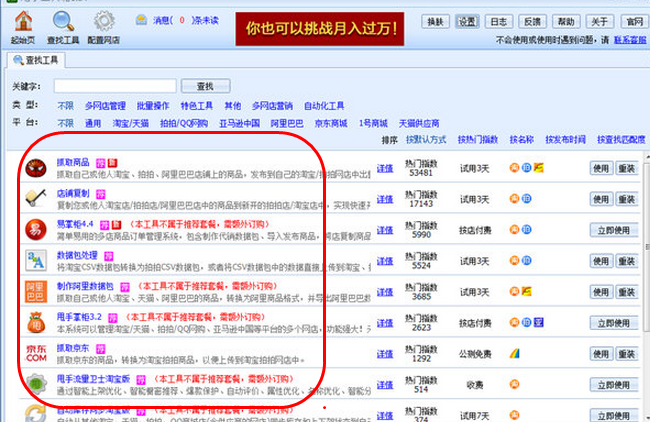The image size is (650, 422).
Task: Click 立即使用 button in 甩手掌柜3.2 row
Action: 614,323
